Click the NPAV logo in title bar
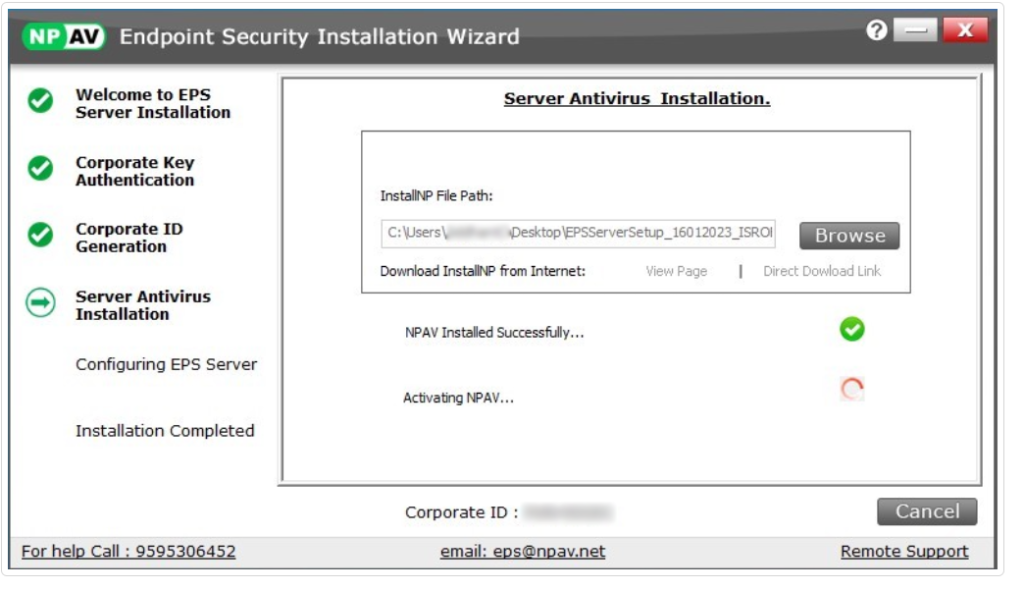The height and width of the screenshot is (589, 1024). coord(64,37)
